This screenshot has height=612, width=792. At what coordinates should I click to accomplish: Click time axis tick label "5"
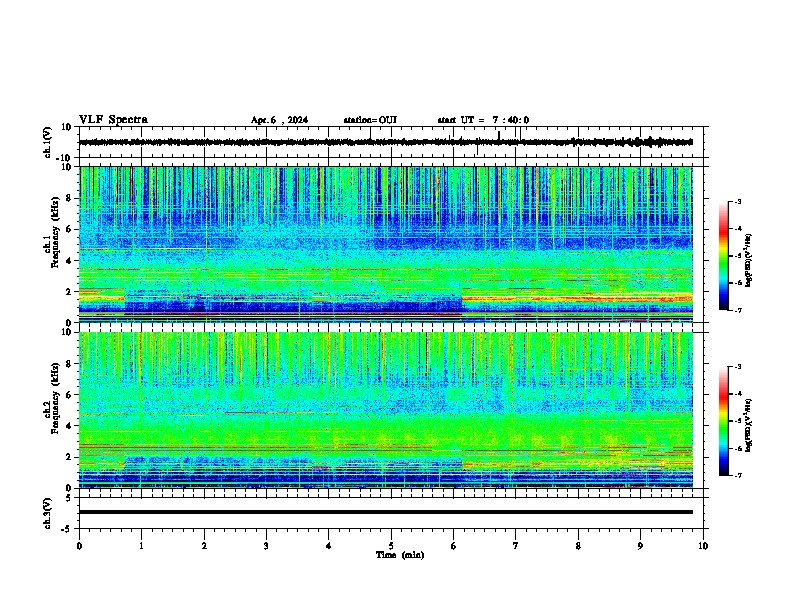pos(391,546)
